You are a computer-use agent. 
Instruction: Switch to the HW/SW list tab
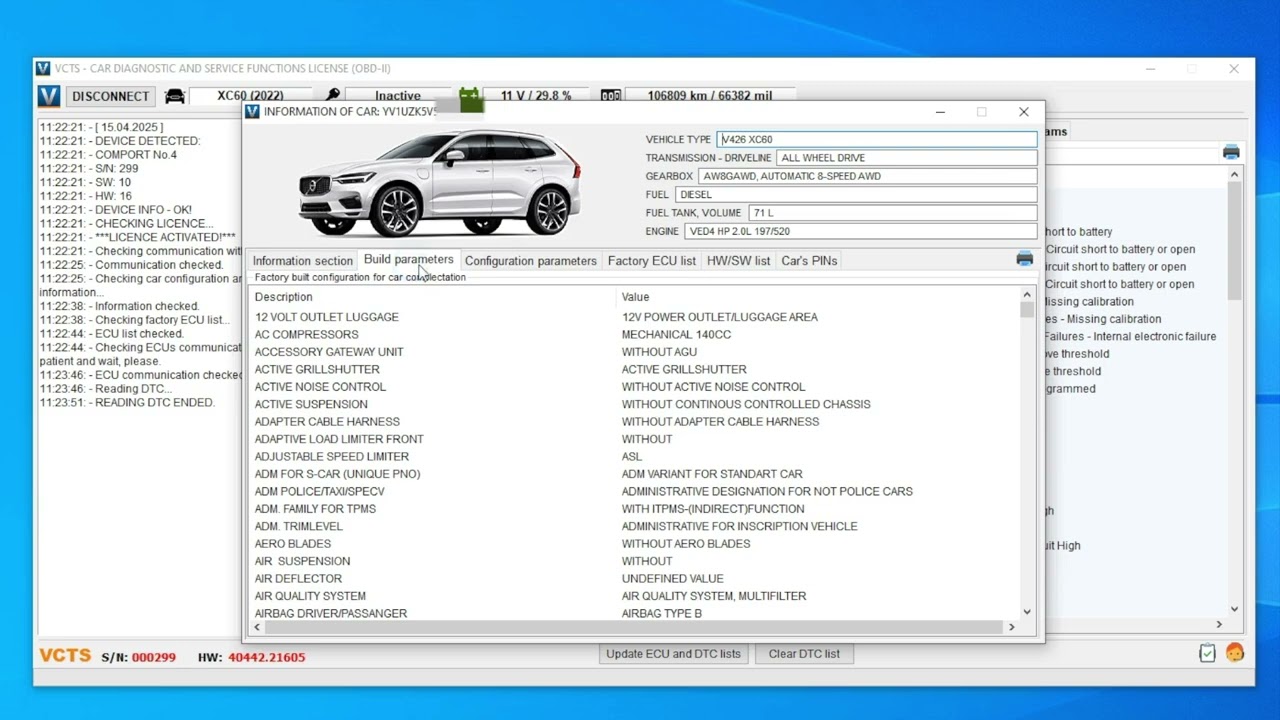(x=738, y=261)
